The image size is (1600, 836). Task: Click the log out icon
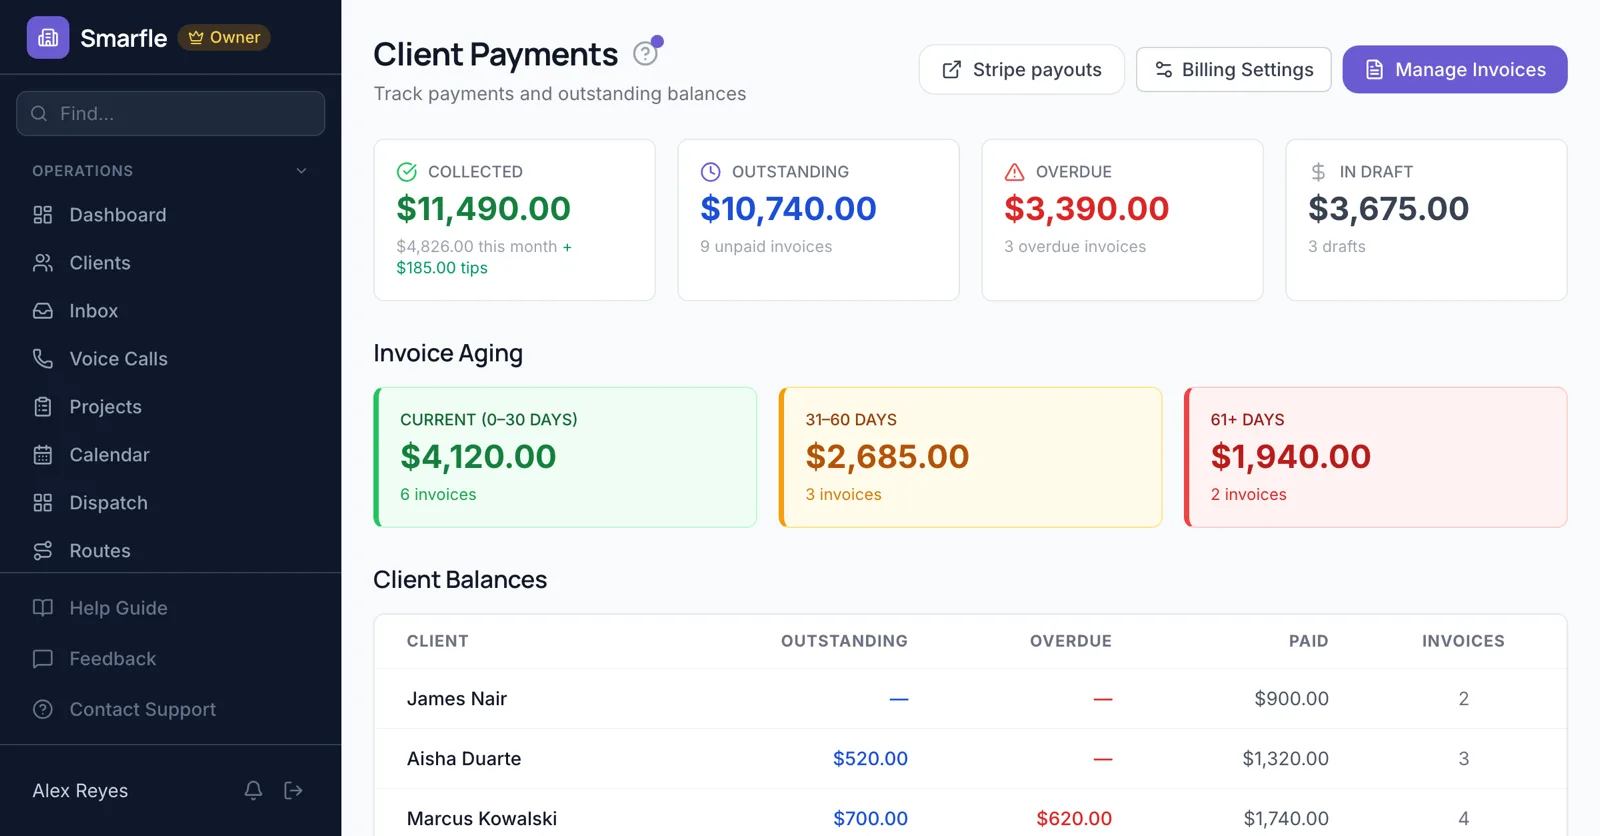click(293, 791)
